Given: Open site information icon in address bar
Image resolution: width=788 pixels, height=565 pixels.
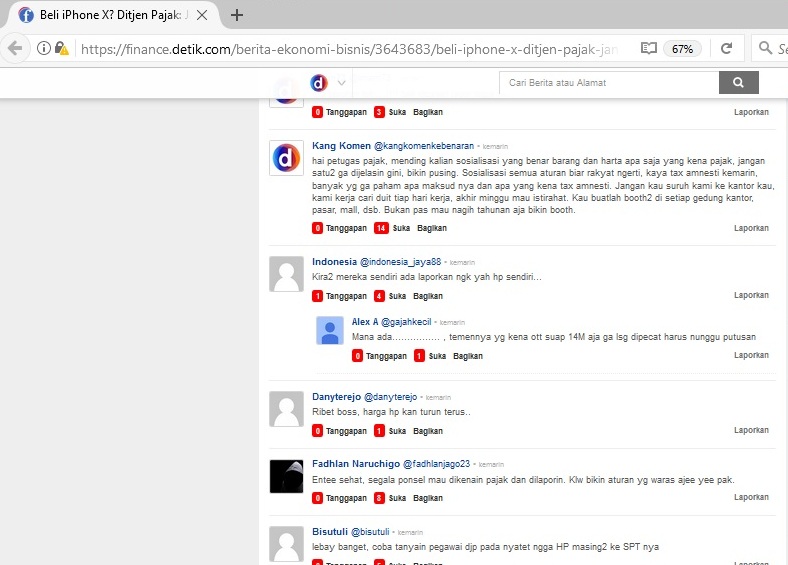Looking at the screenshot, I should tap(44, 48).
